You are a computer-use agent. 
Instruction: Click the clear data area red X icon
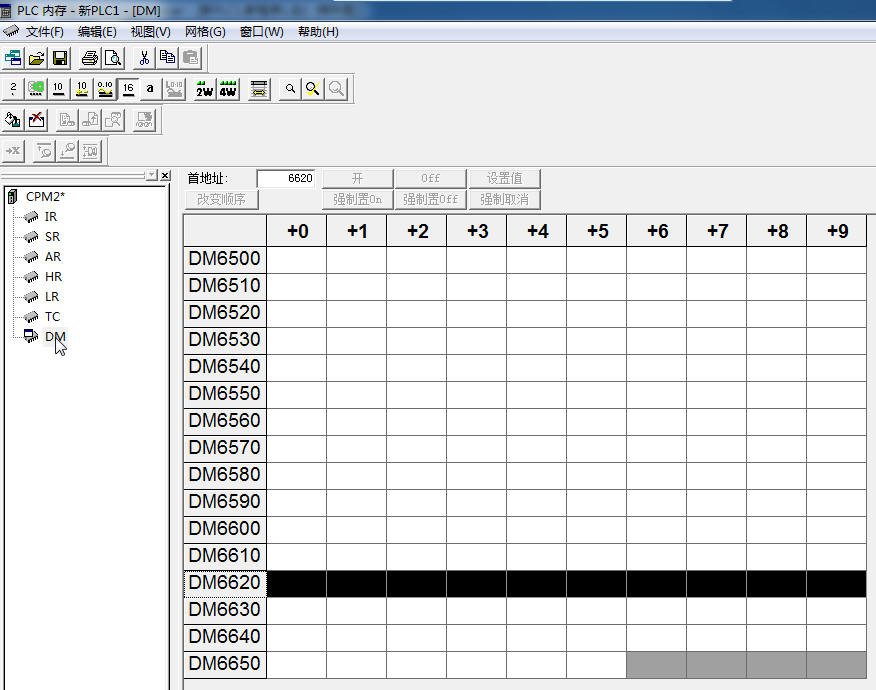point(37,120)
